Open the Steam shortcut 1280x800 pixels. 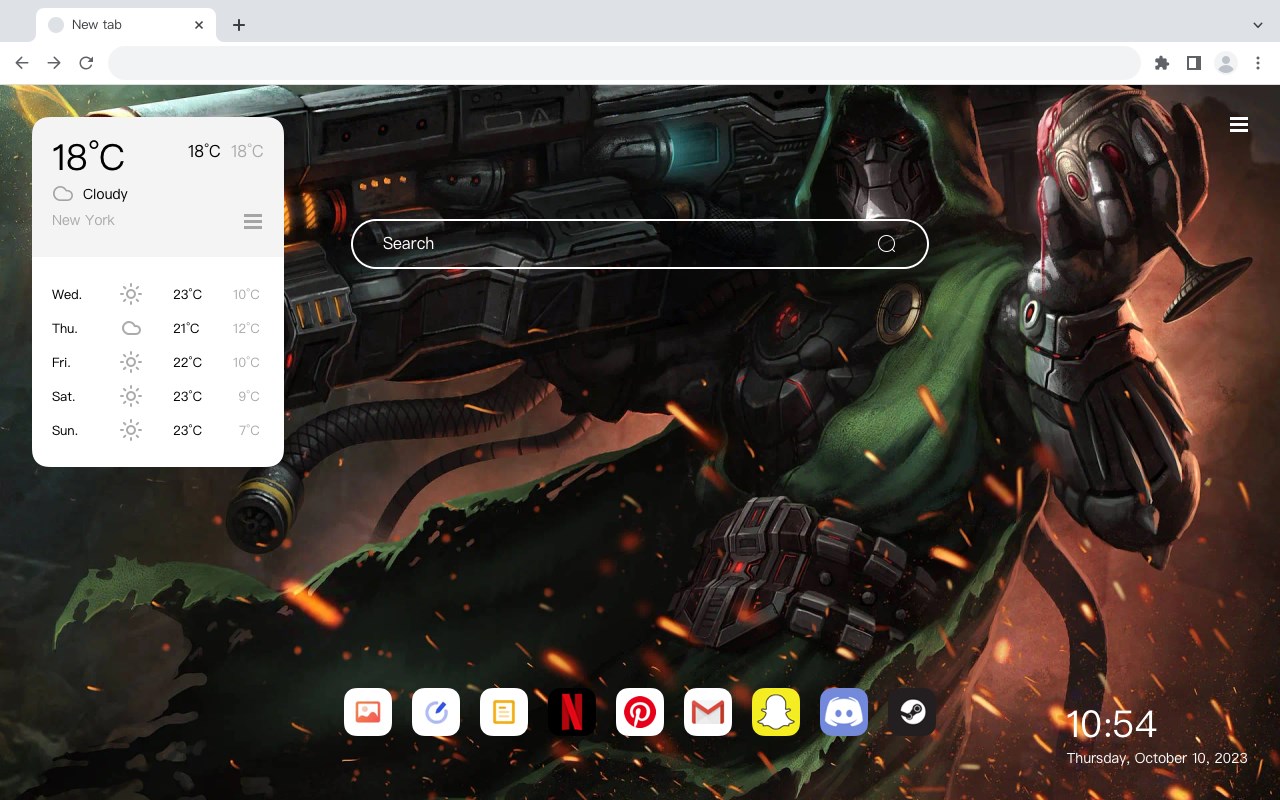(x=912, y=712)
